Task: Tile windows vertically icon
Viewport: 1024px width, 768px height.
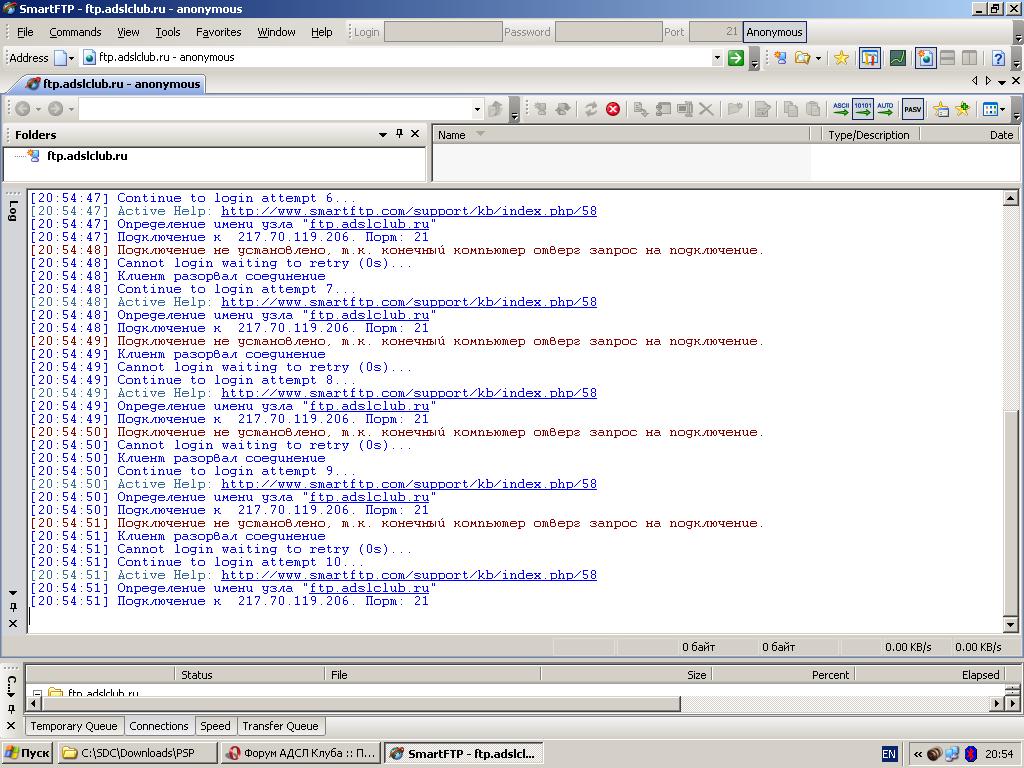Action: click(x=970, y=57)
